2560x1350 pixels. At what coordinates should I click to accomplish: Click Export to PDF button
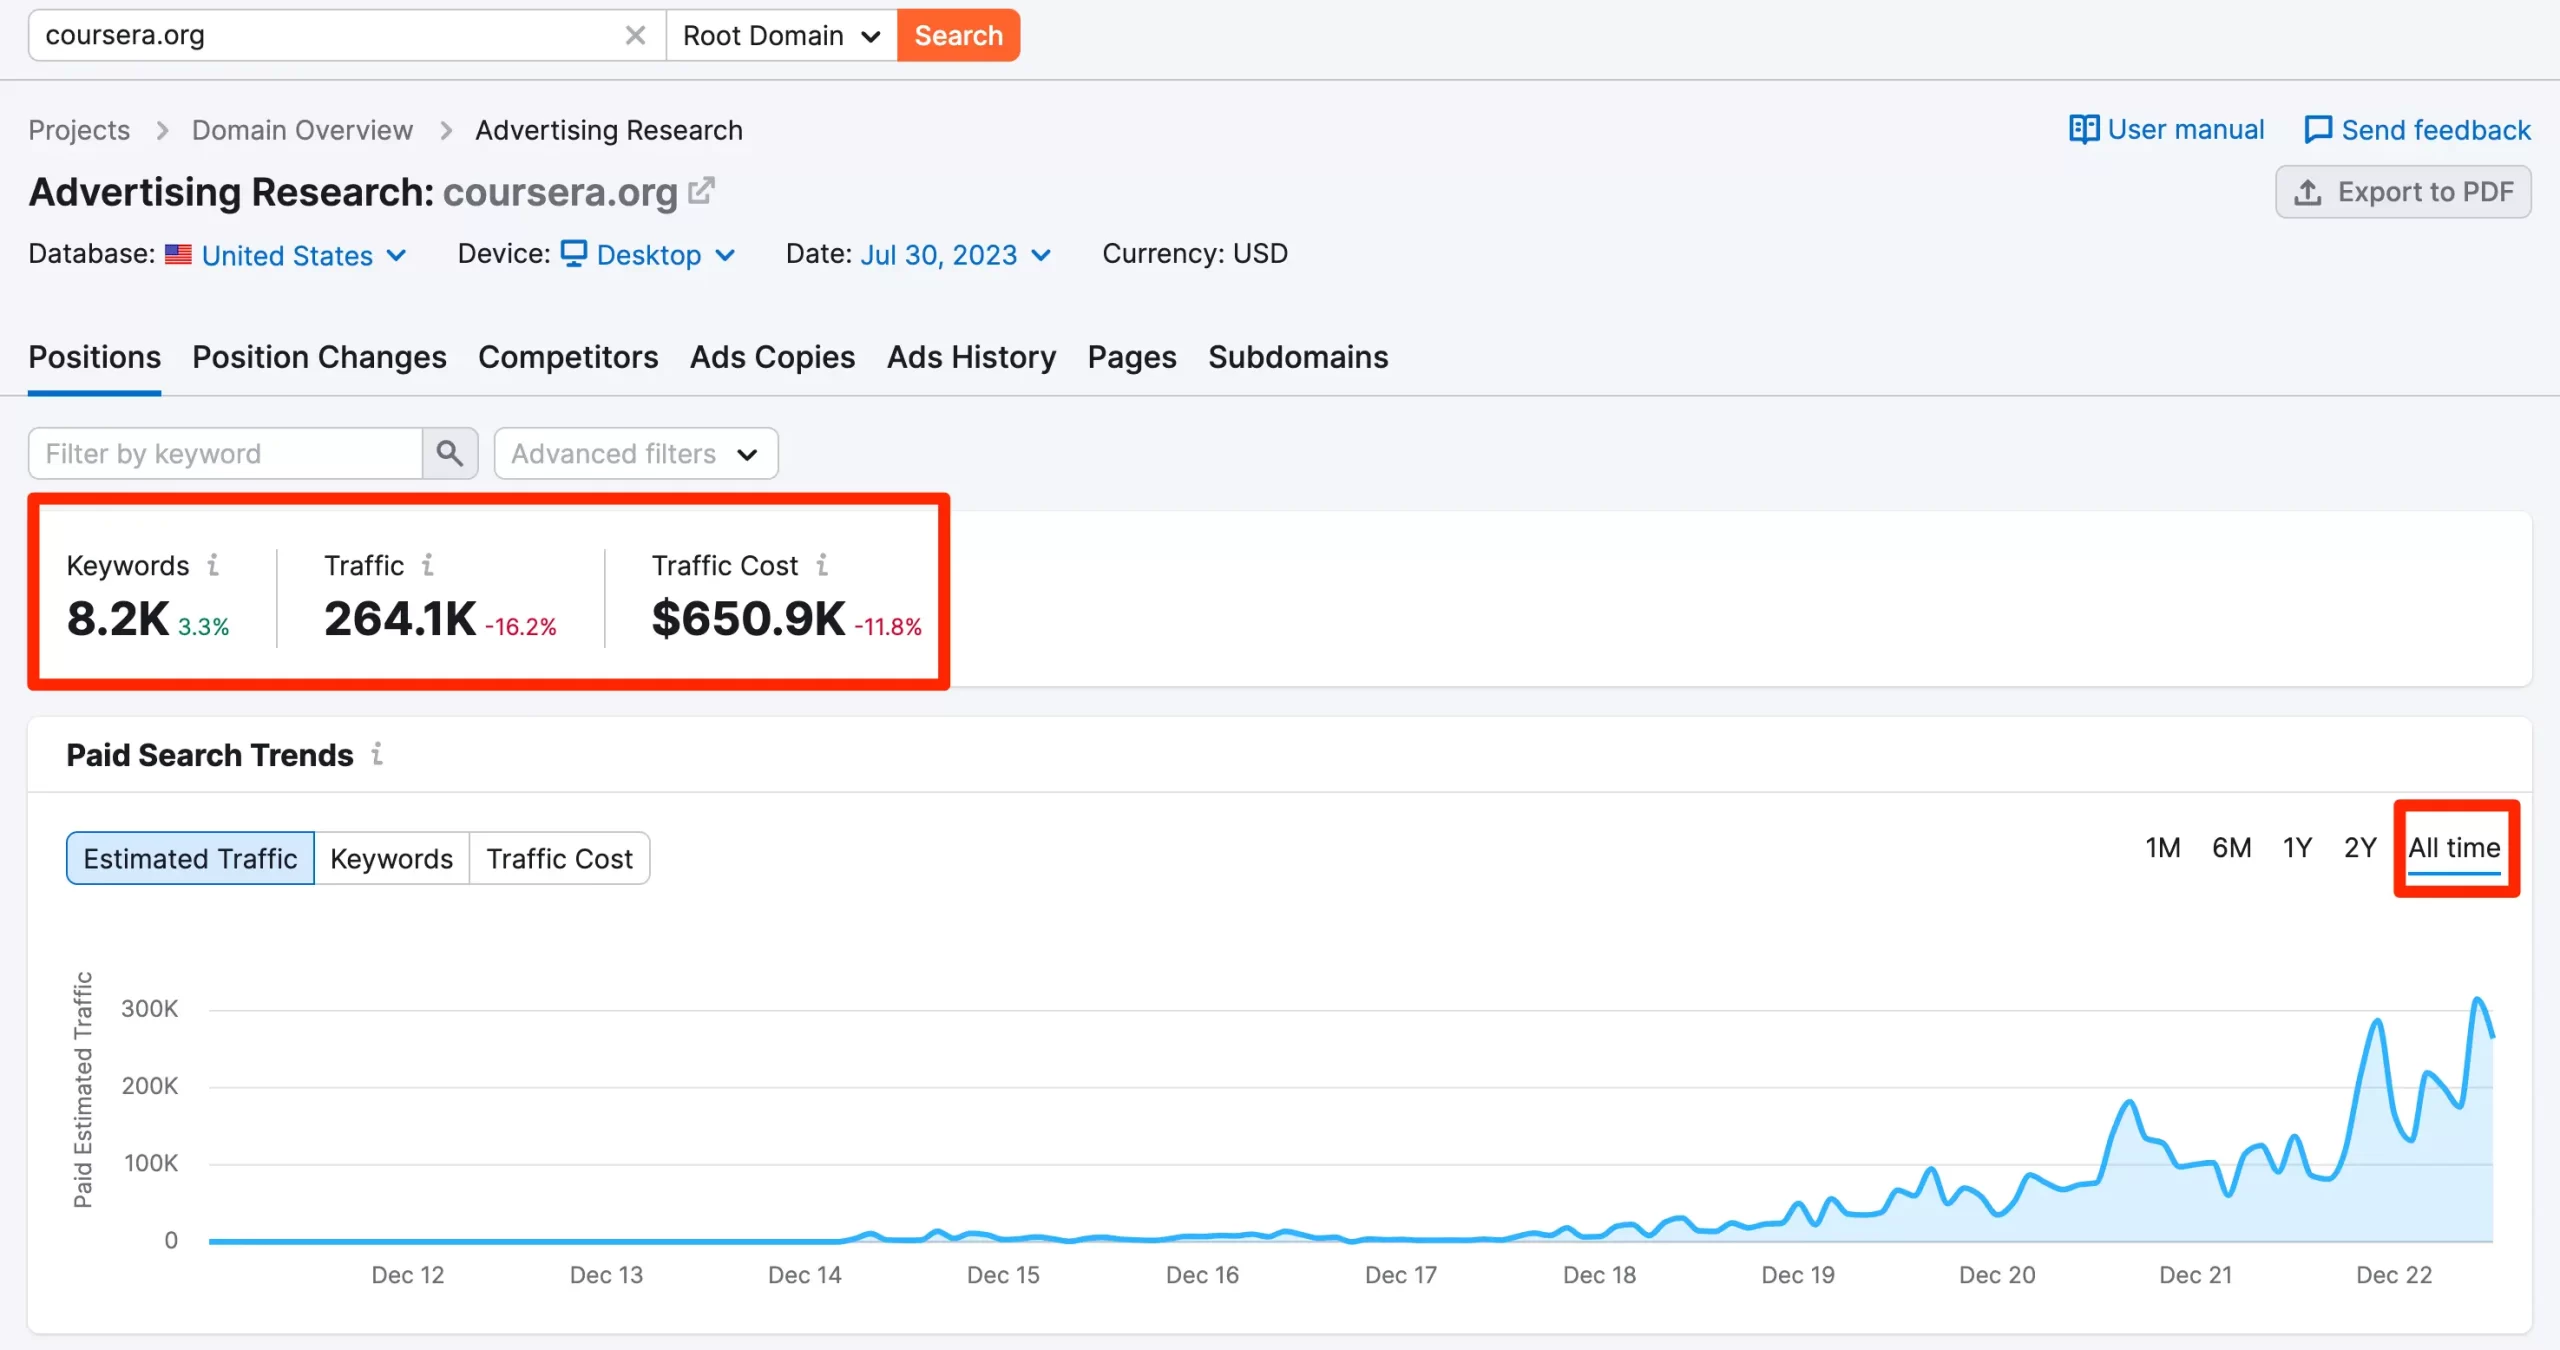2403,192
